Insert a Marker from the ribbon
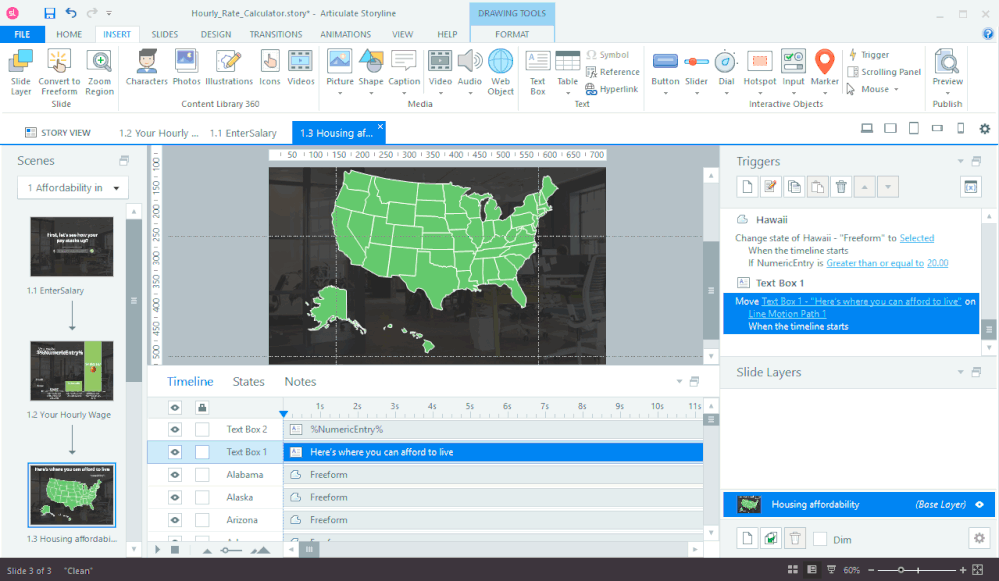 pyautogui.click(x=824, y=67)
